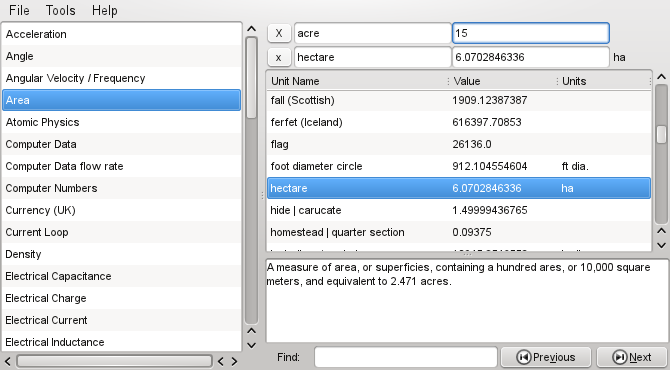
Task: Click the unit table scroll-up arrow
Action: [661, 77]
